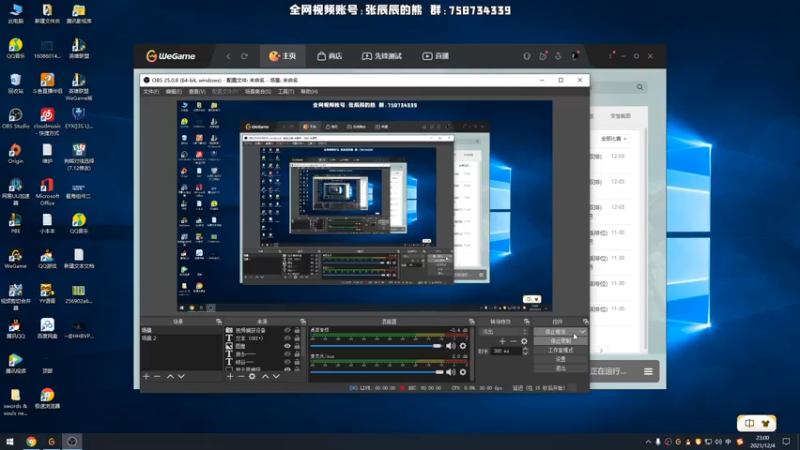Click the WeGame back arrow
The width and height of the screenshot is (800, 450).
coord(228,56)
